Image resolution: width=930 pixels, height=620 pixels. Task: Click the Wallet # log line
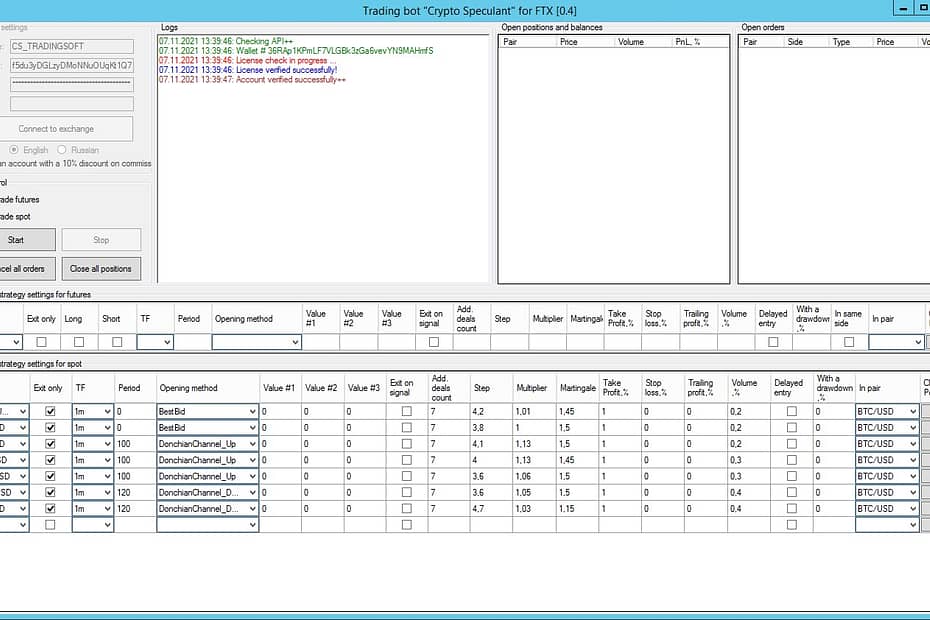click(x=296, y=50)
